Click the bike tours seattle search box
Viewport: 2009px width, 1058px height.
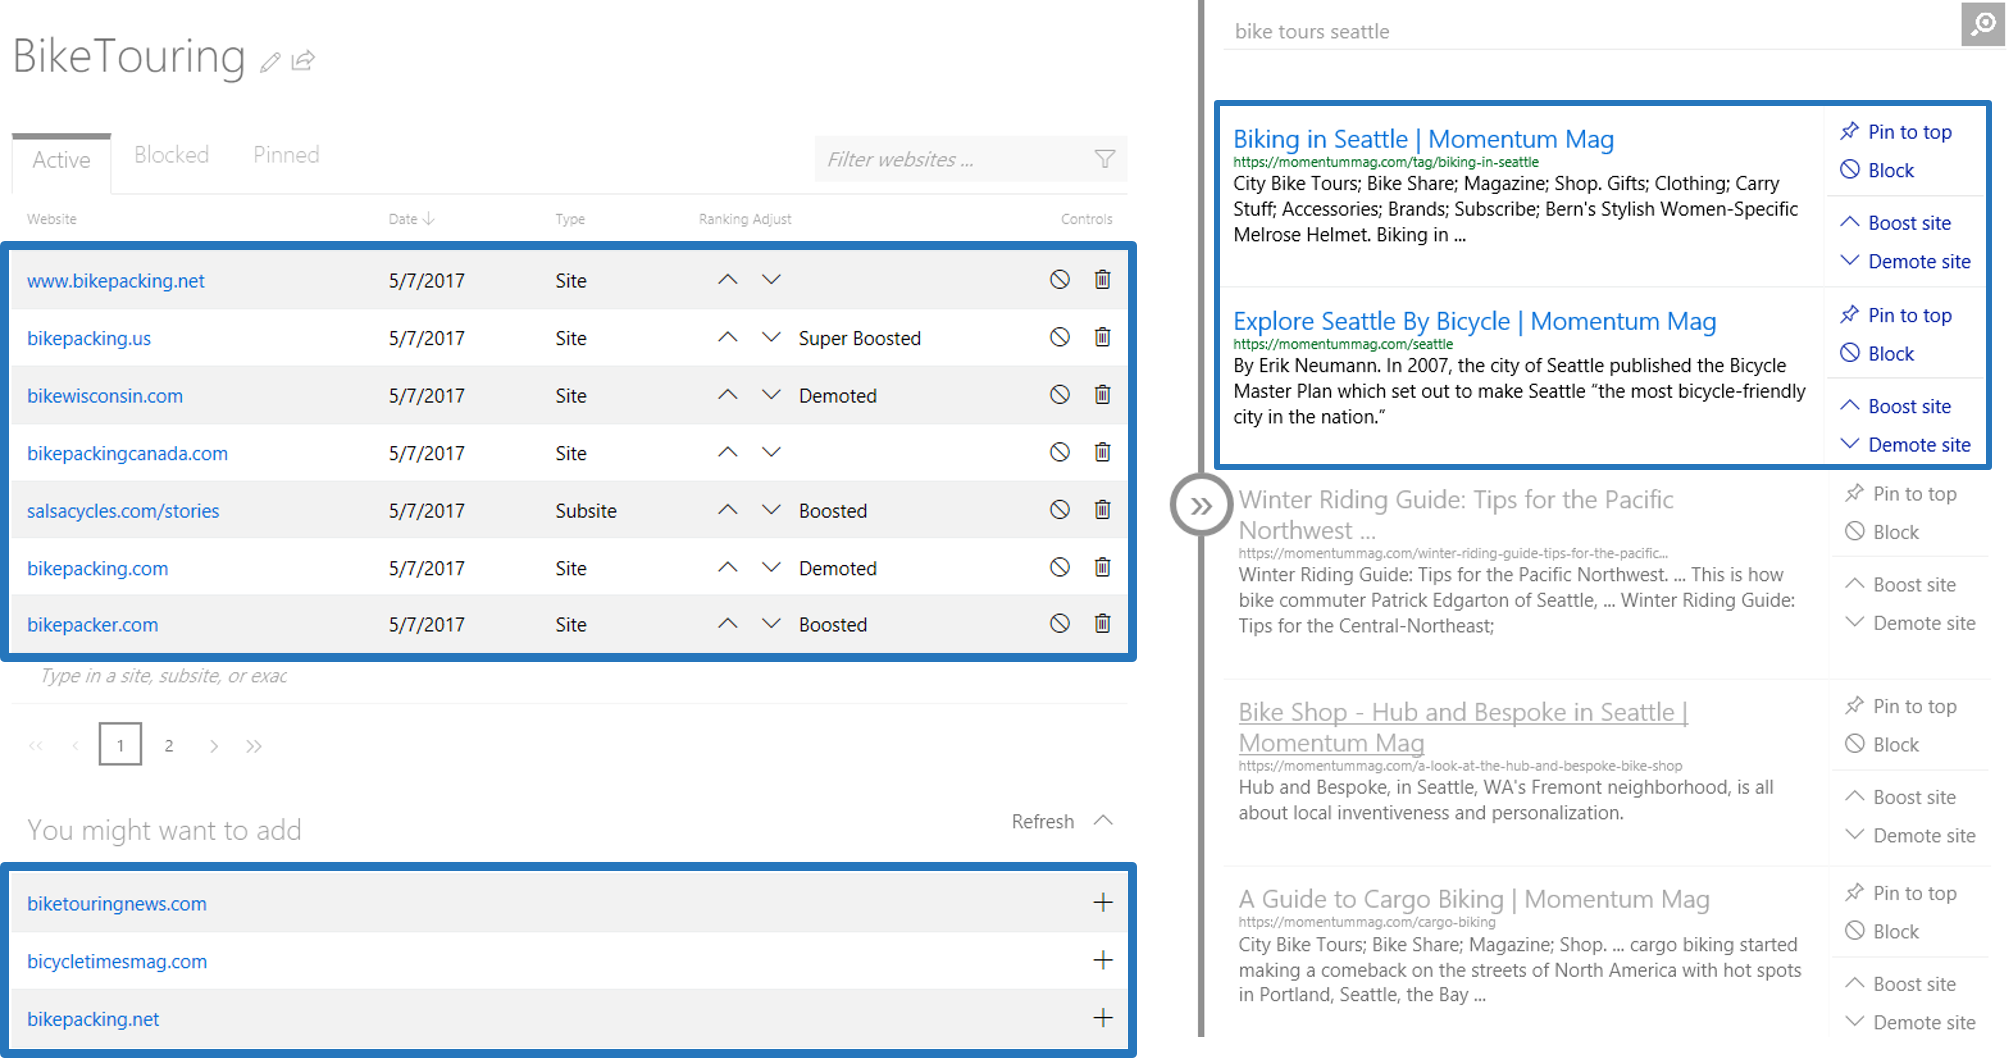(x=1592, y=31)
